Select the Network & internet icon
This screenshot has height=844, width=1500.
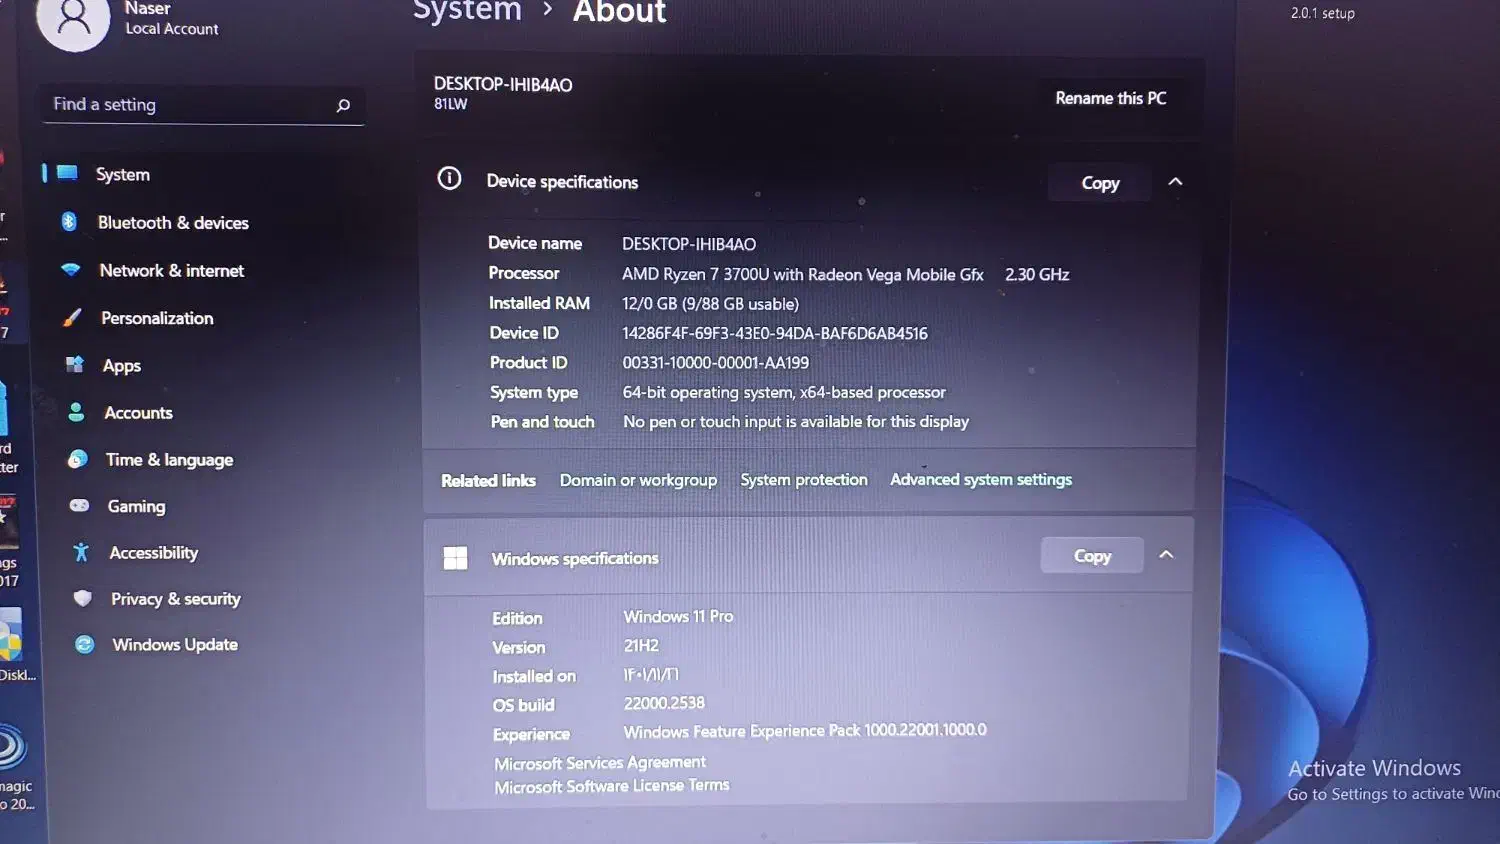[x=70, y=270]
